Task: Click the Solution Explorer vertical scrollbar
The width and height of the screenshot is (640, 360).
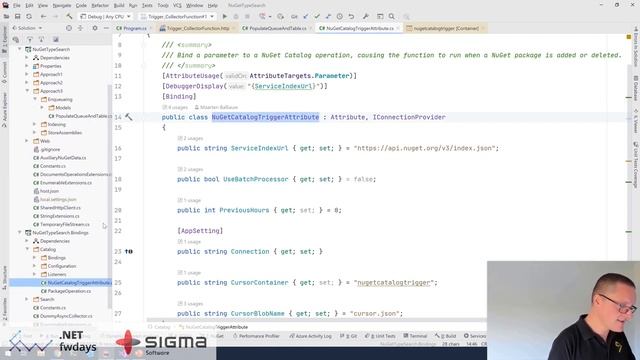Action: [109, 196]
